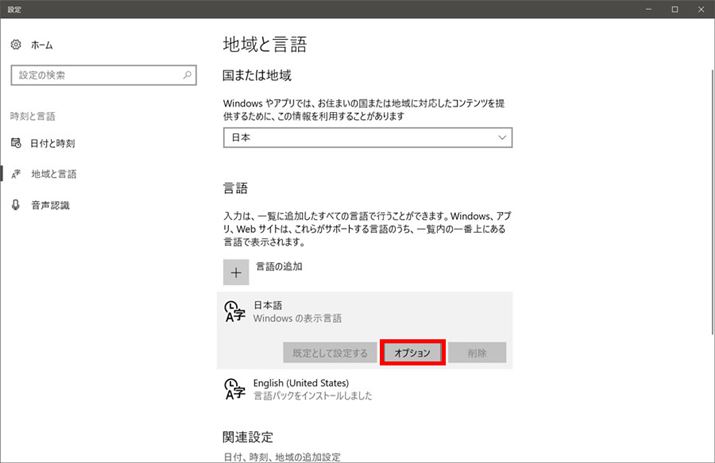Click 言語の追加 label
The image size is (715, 463).
point(279,266)
